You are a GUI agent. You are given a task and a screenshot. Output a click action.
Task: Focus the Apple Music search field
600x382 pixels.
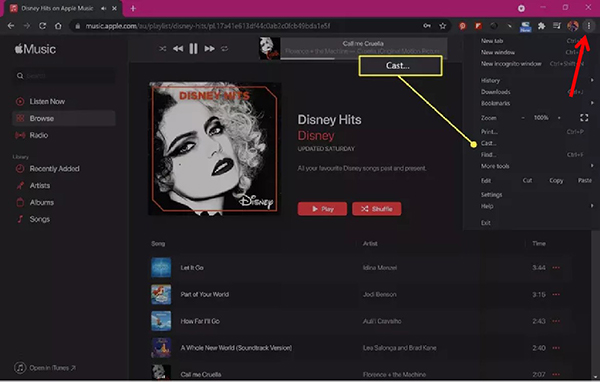click(64, 76)
